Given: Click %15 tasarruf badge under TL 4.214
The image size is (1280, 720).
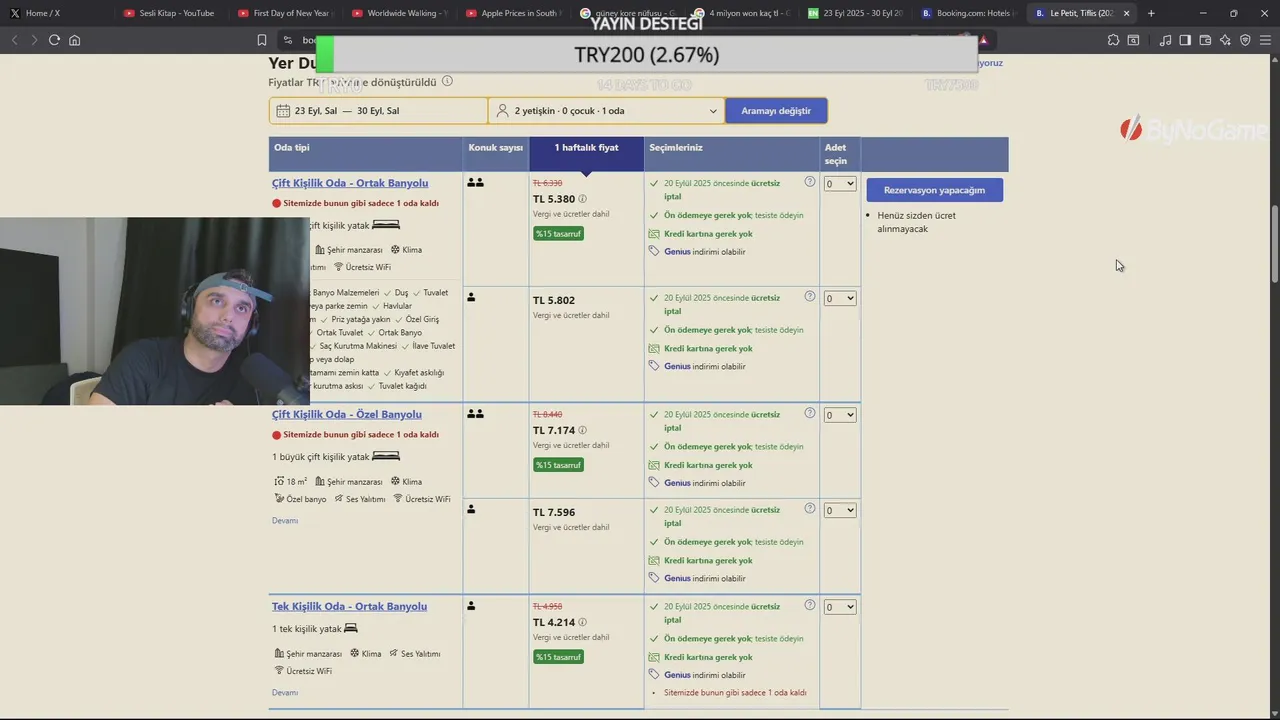Looking at the screenshot, I should tap(558, 657).
